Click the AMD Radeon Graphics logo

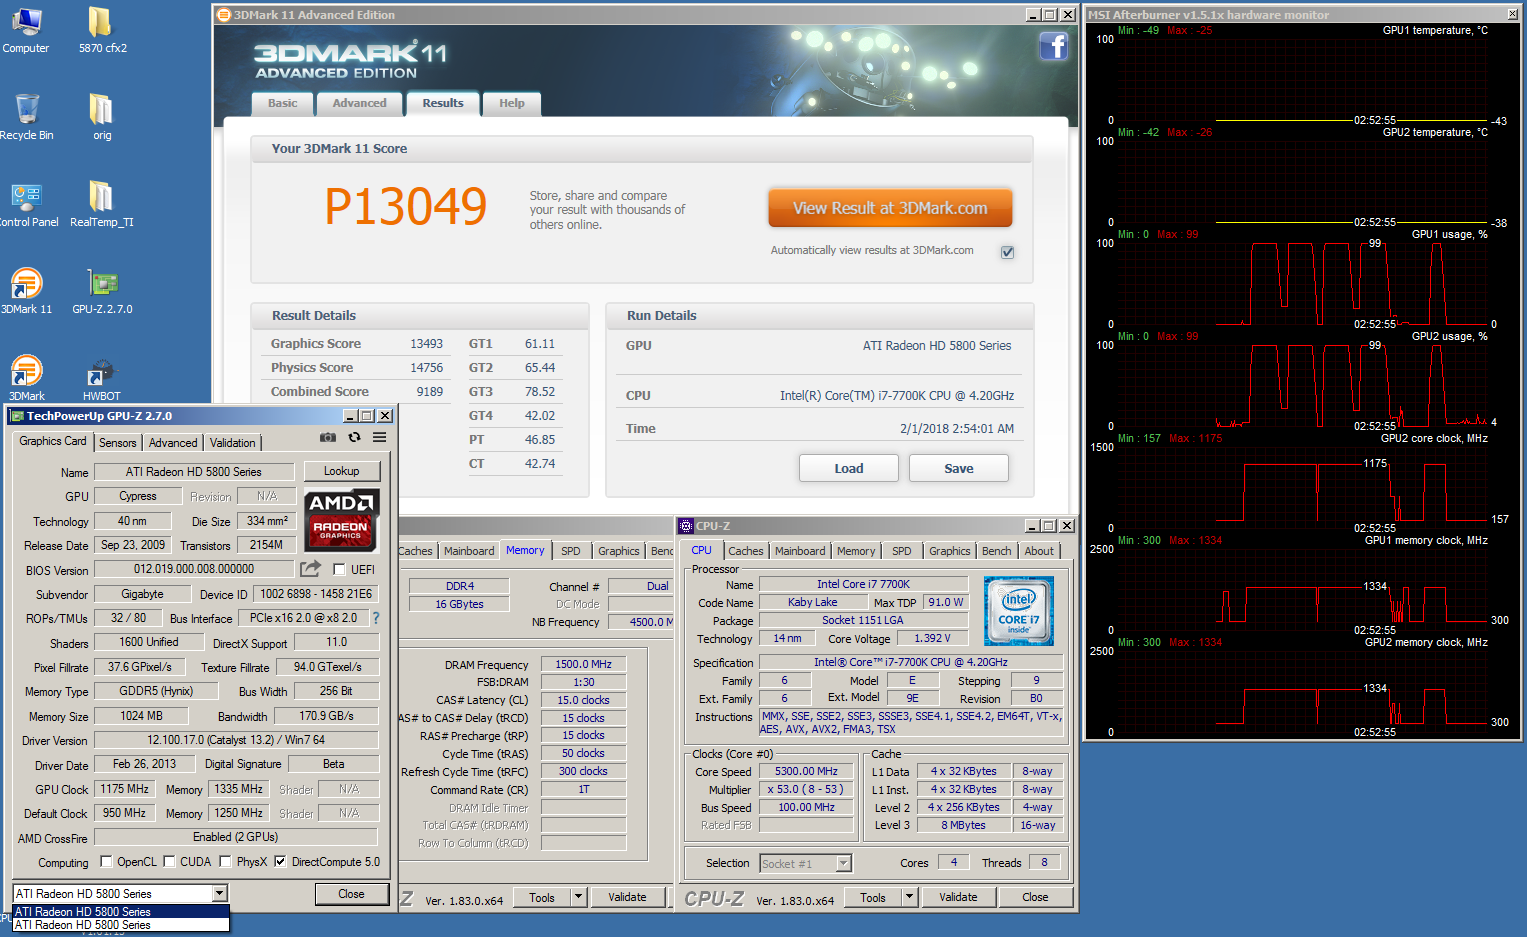point(341,520)
